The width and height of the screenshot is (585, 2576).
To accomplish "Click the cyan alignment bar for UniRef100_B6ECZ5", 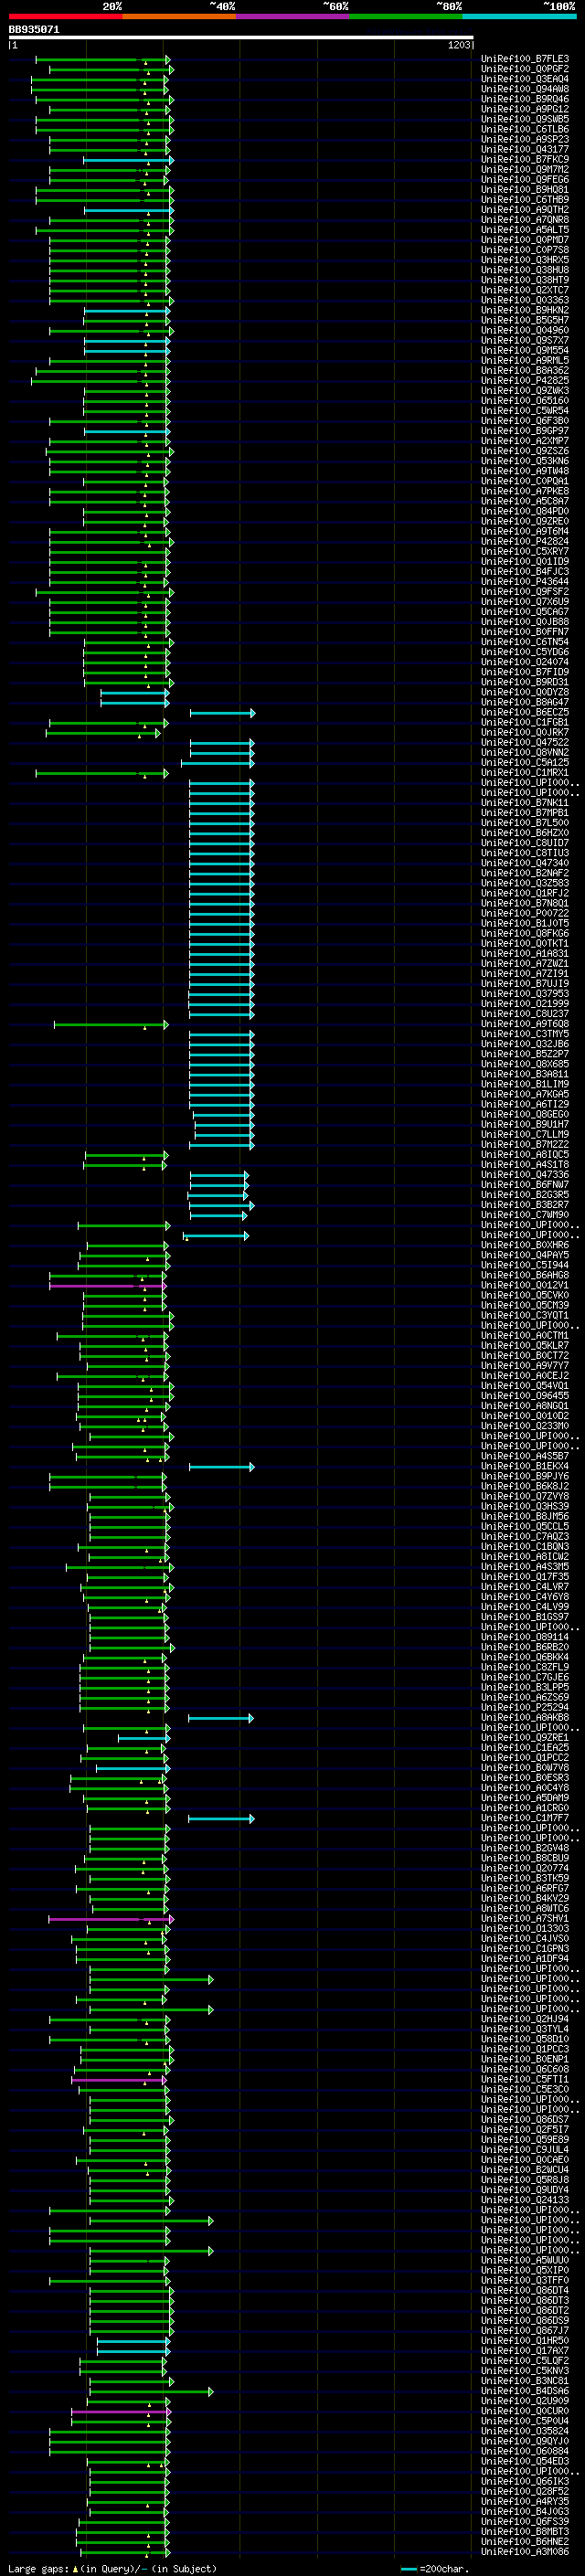I will click(x=222, y=713).
